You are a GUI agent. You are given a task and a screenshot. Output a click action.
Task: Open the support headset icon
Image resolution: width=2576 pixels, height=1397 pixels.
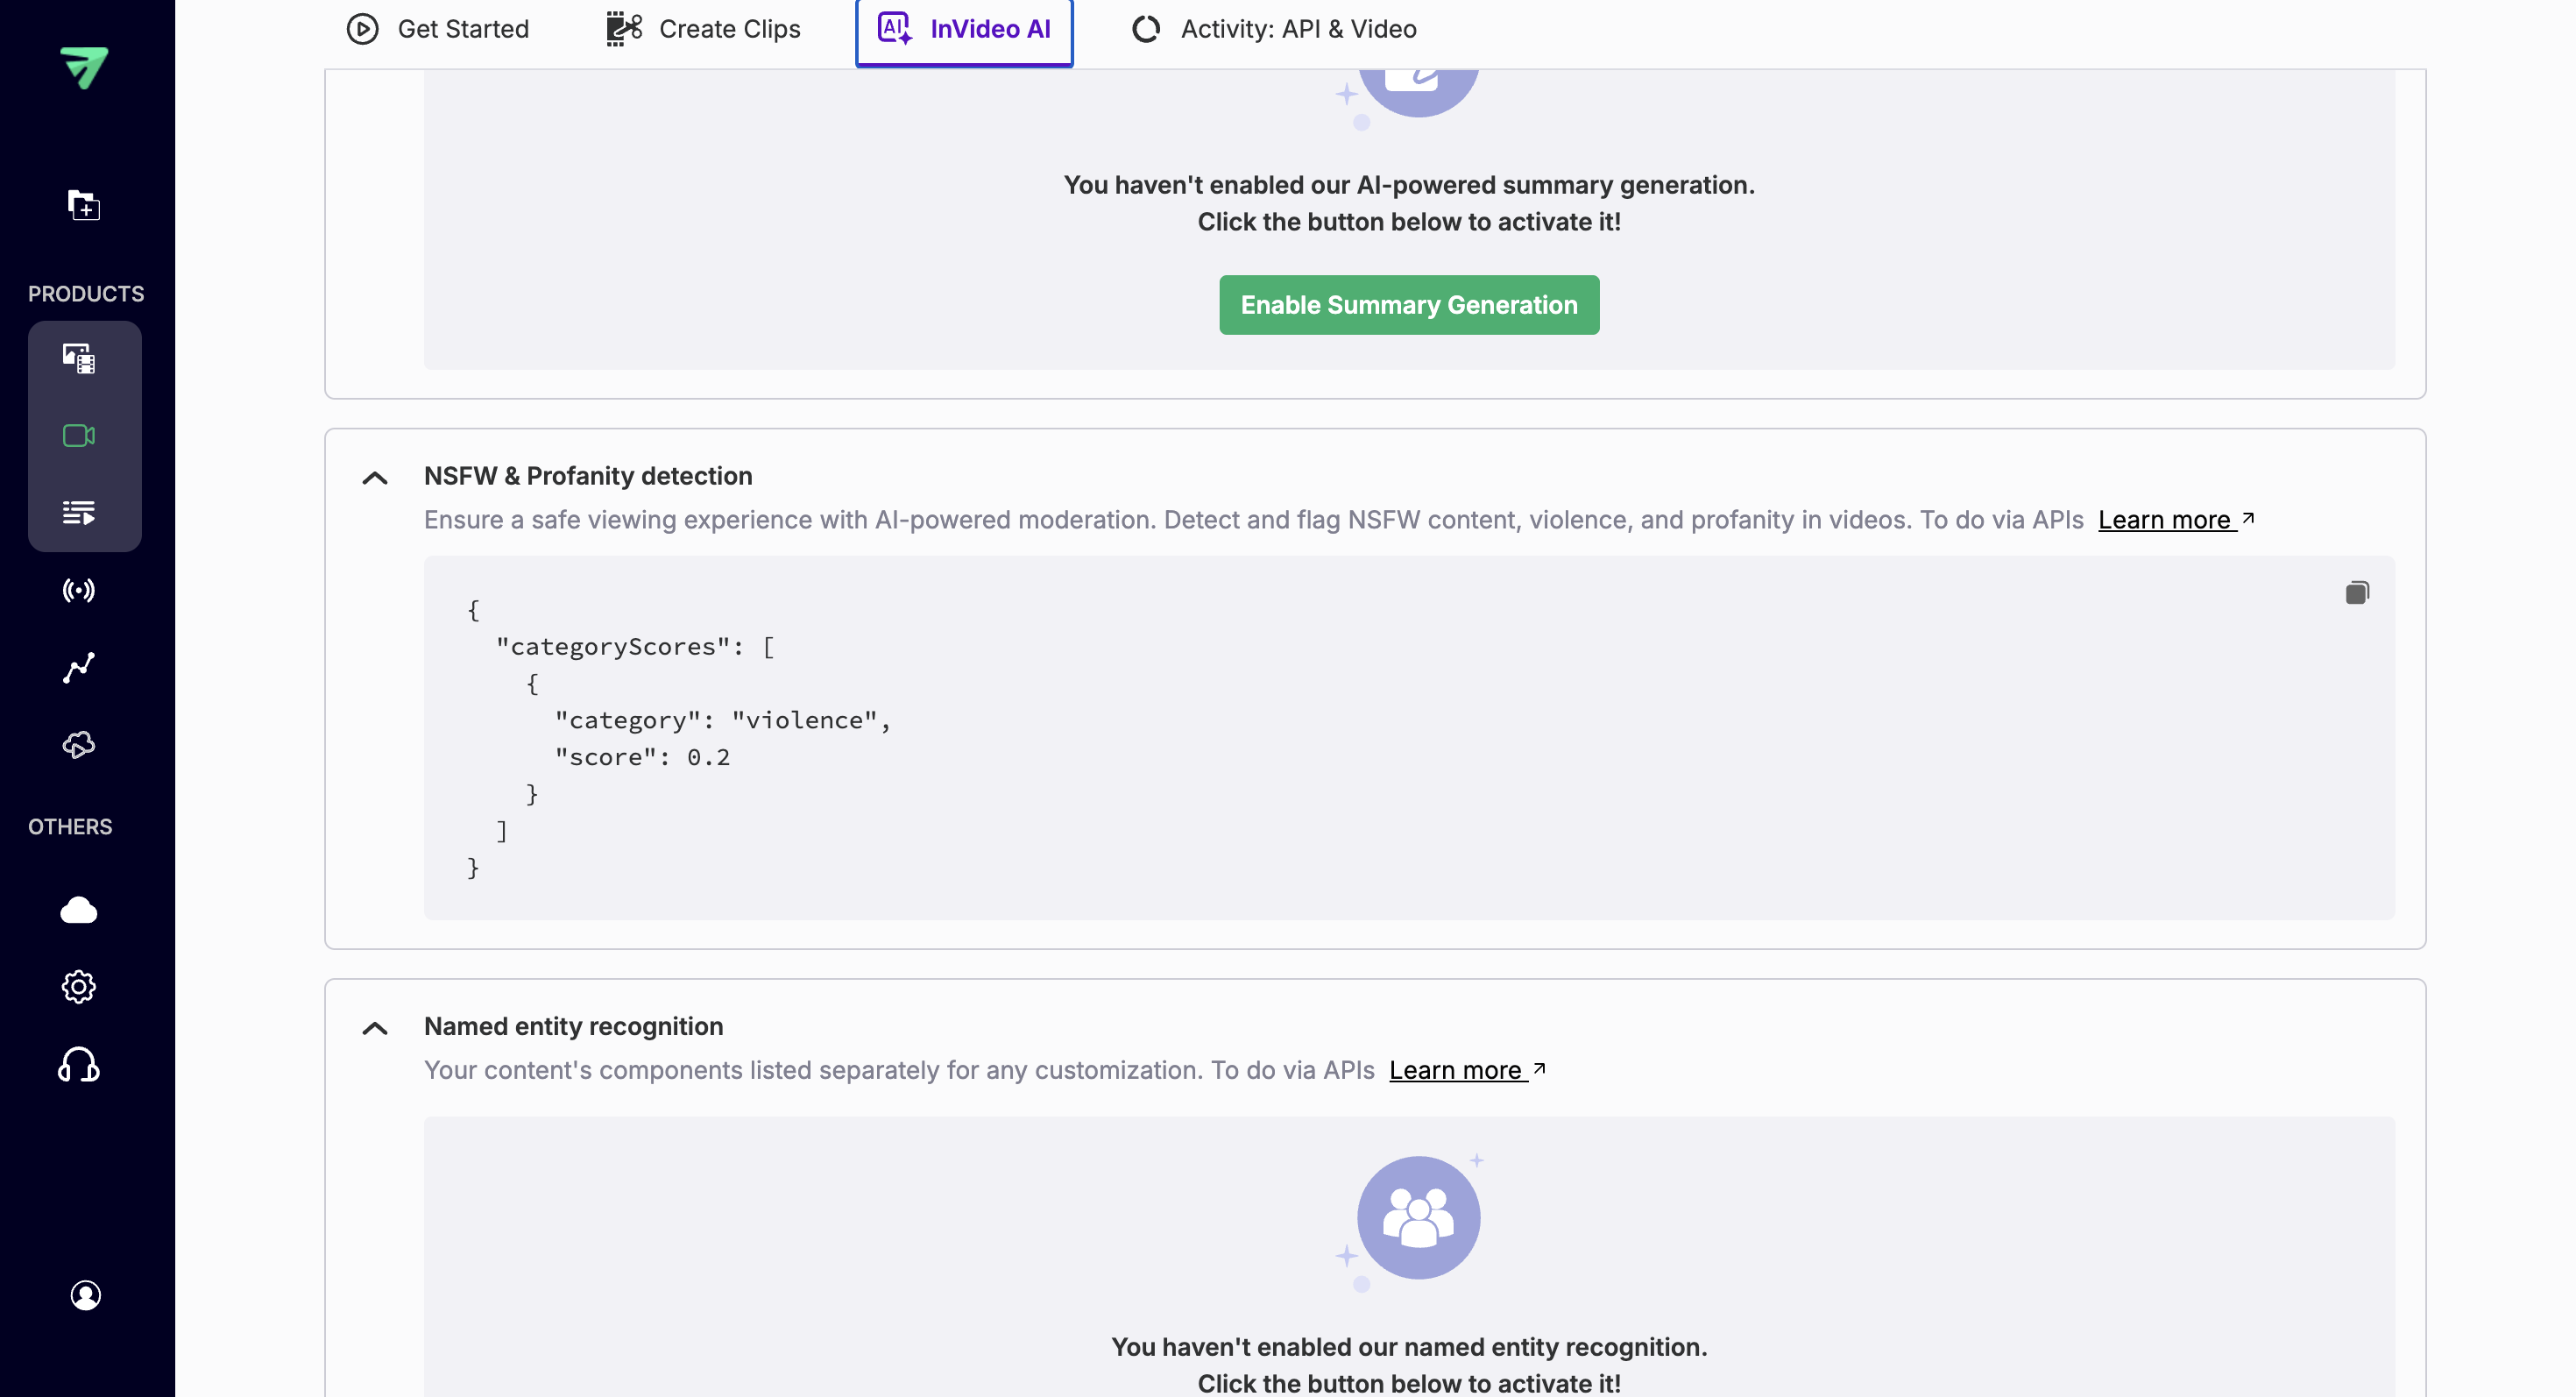pos(79,1065)
